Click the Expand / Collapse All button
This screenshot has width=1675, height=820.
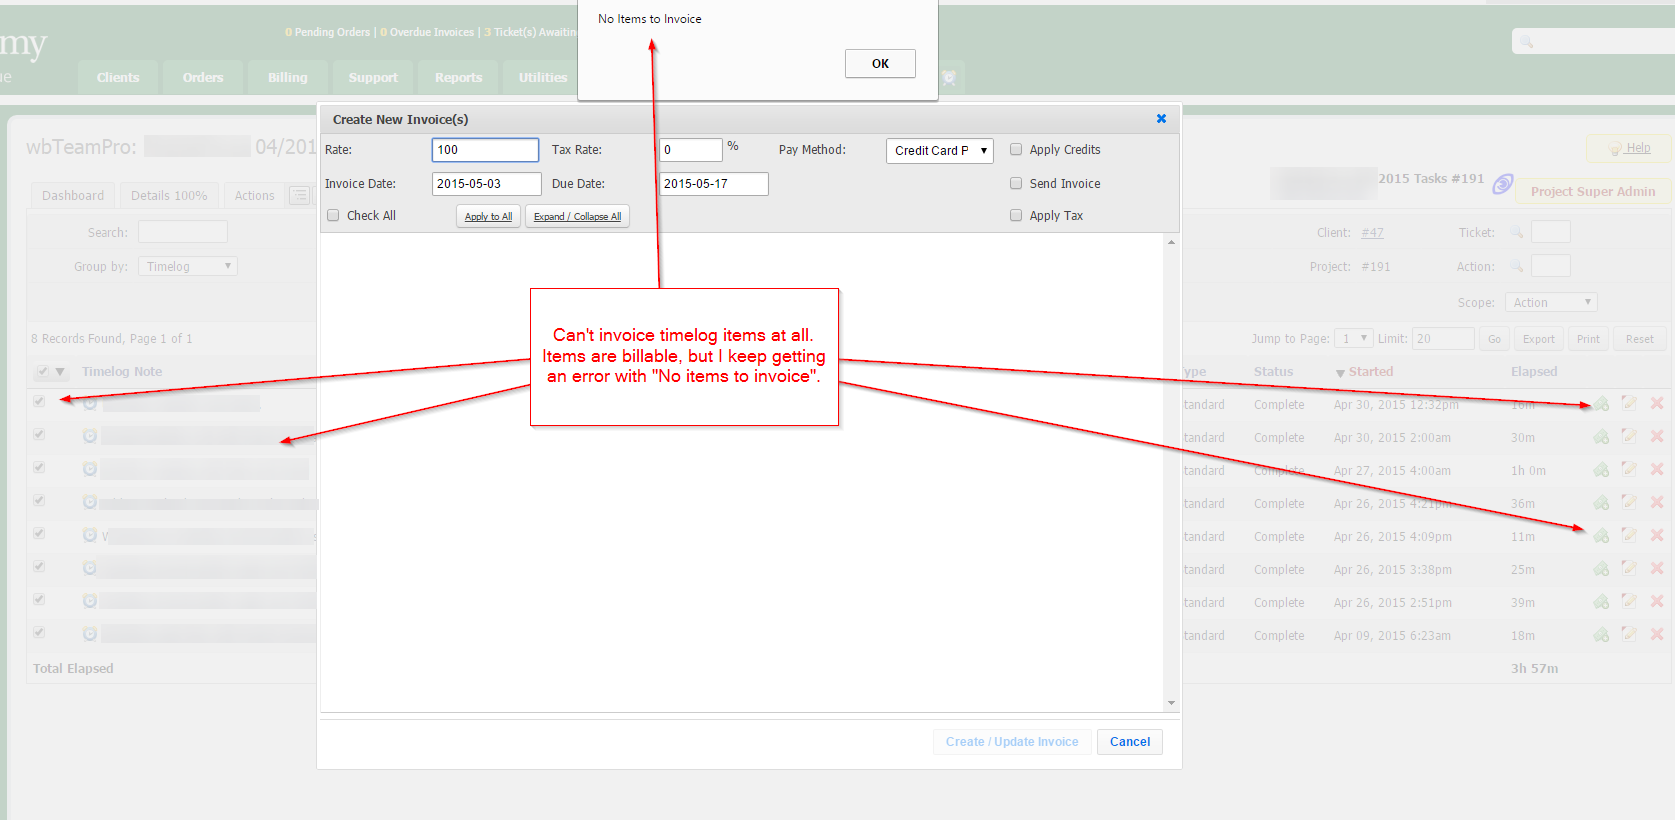(x=577, y=217)
